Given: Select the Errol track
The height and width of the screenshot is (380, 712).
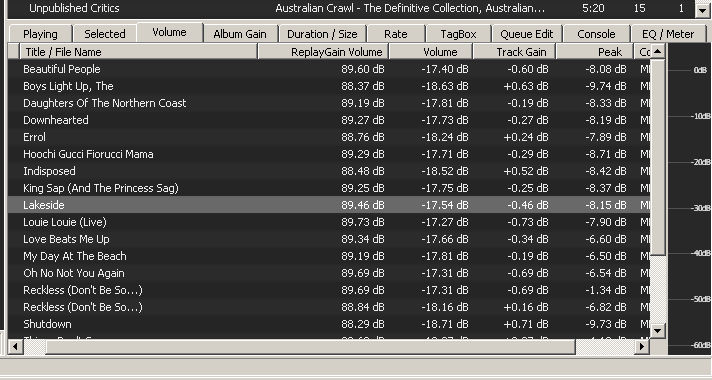Looking at the screenshot, I should 329,137.
